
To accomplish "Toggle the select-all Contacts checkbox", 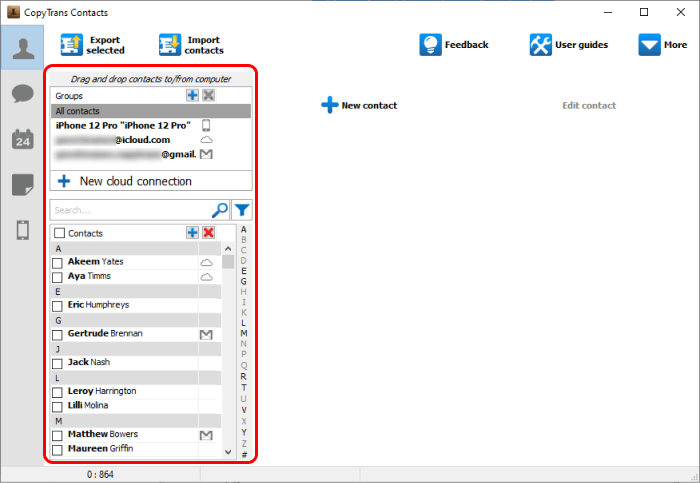I will pyautogui.click(x=59, y=233).
